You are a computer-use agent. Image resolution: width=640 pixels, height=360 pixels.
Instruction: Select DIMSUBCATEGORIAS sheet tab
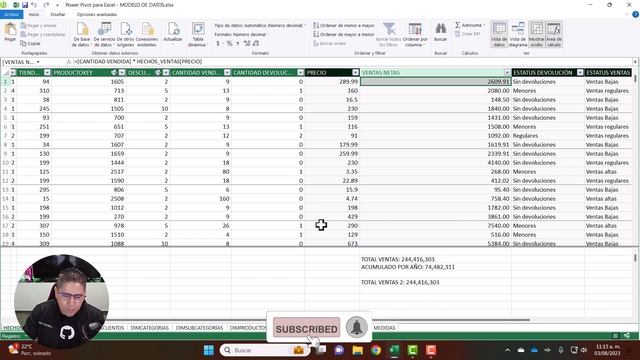pos(199,328)
